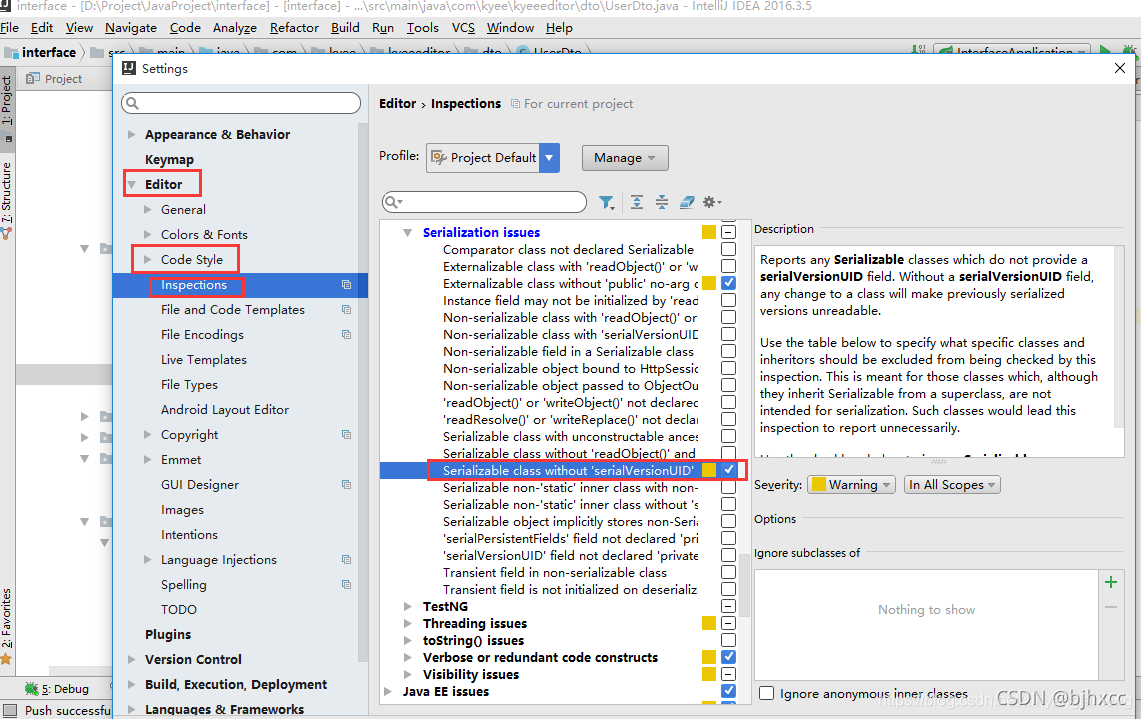
Task: Uncheck Externalizable class without 'public' no-arg checkbox
Action: (x=728, y=283)
